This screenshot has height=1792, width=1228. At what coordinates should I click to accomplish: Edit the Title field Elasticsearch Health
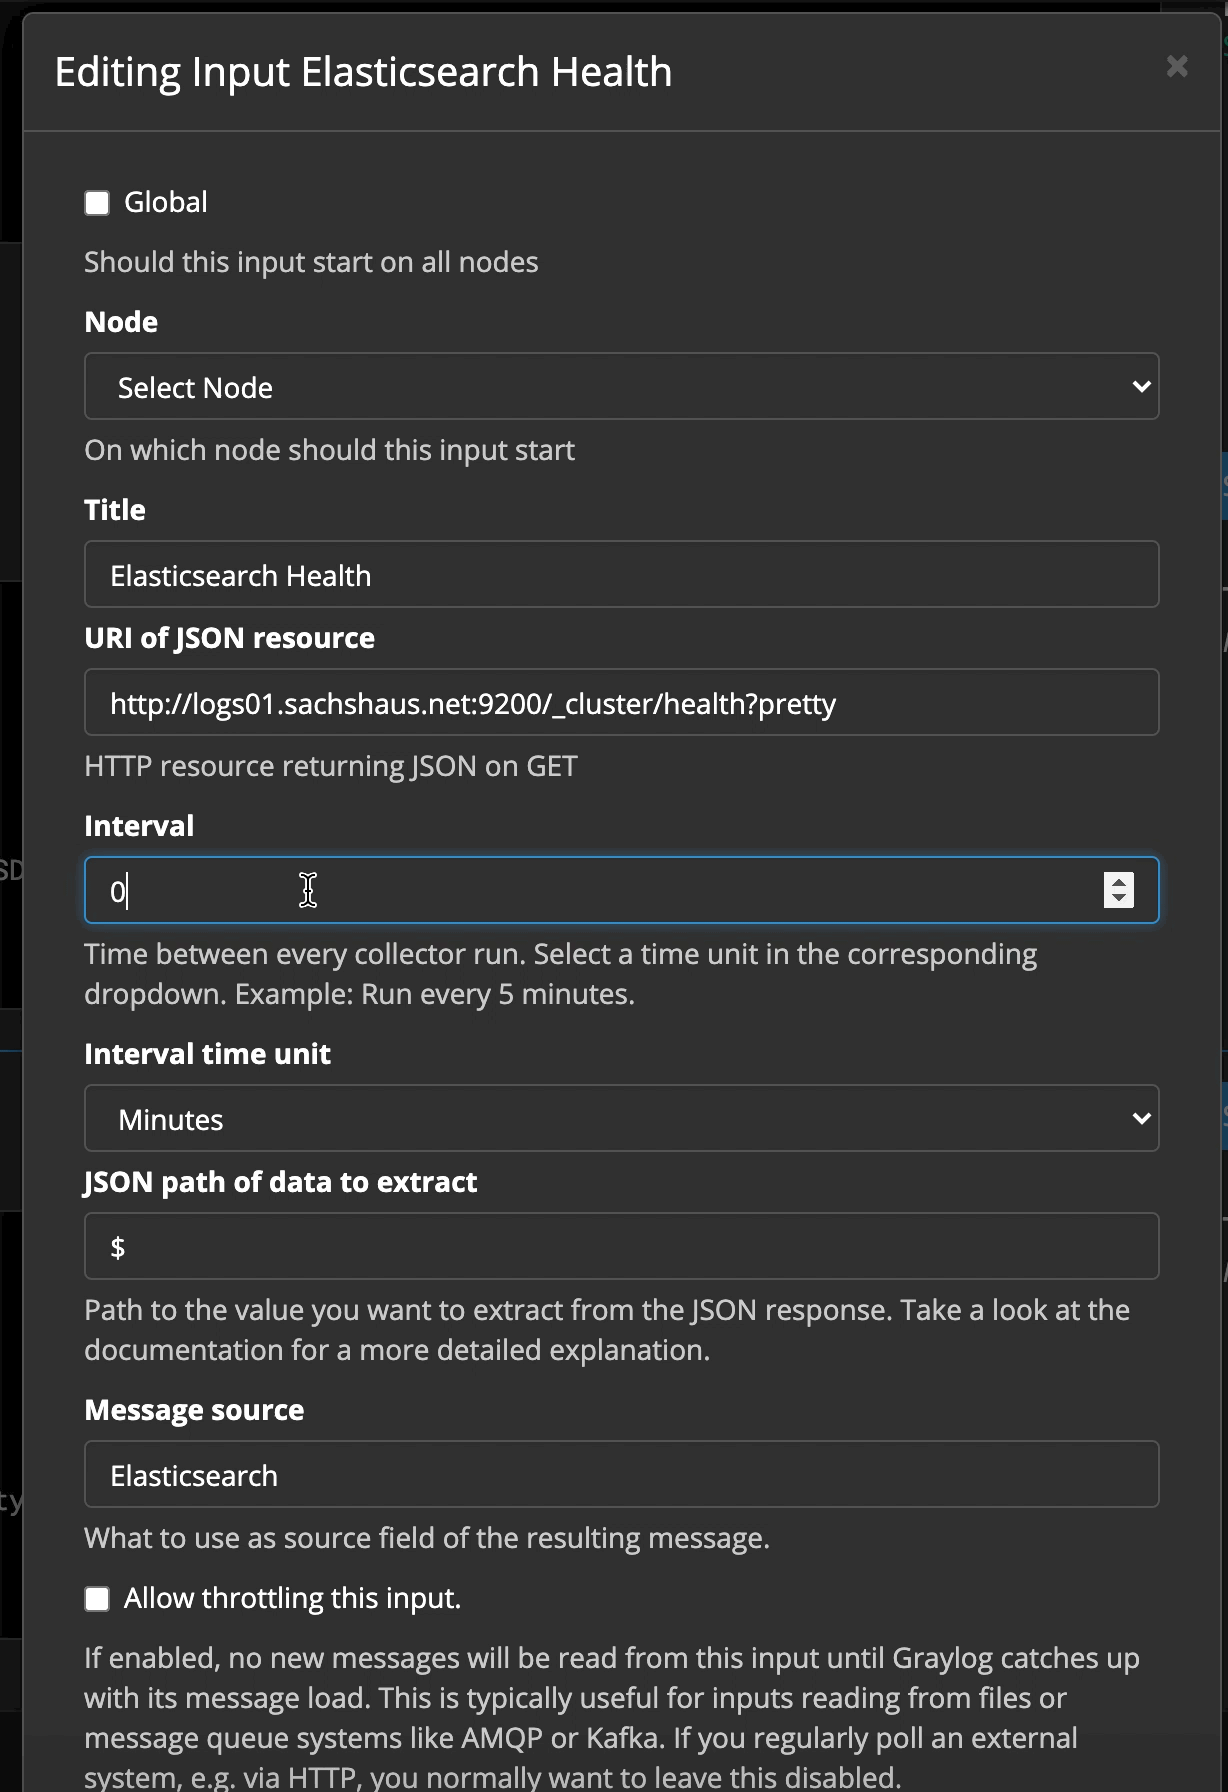coord(621,574)
